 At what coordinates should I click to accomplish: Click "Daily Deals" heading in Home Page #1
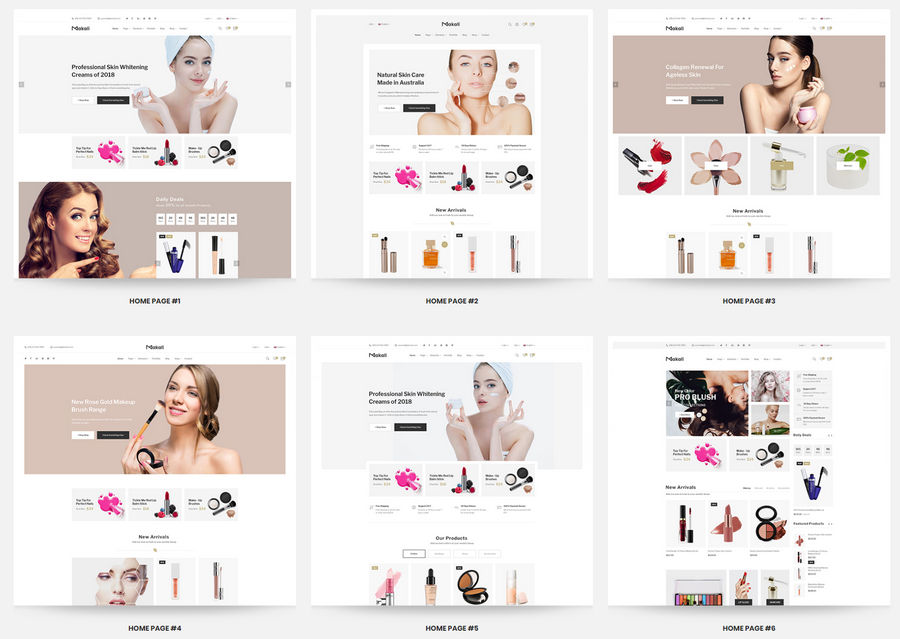point(170,199)
